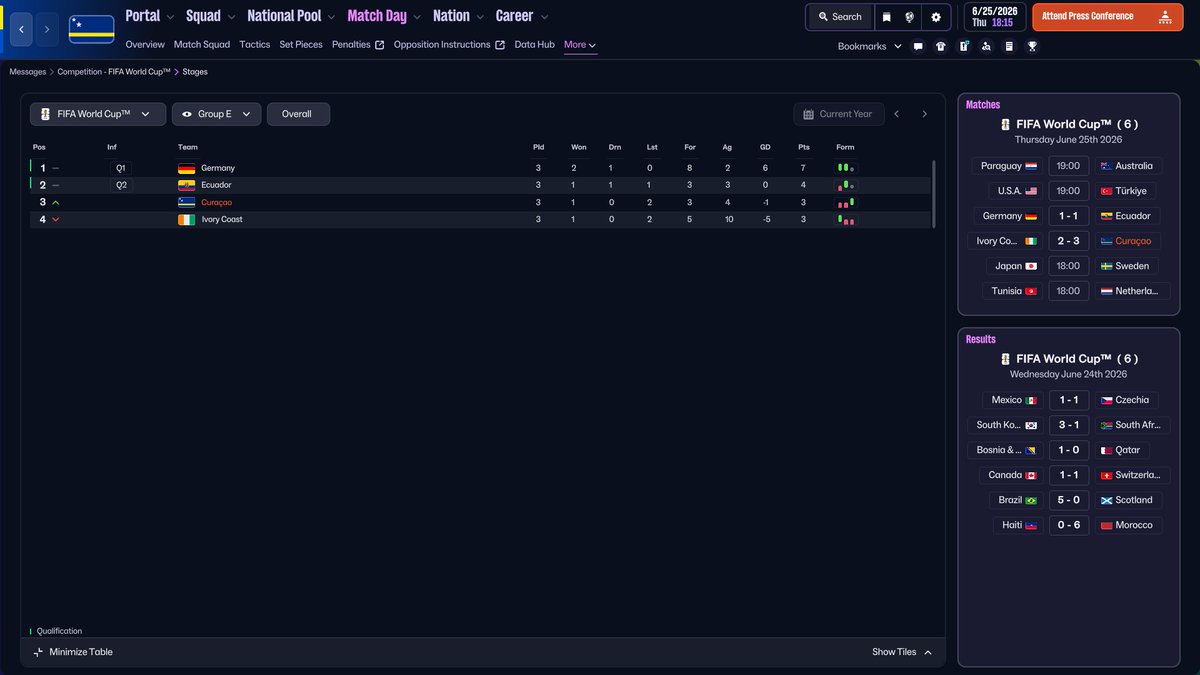Open Opposition Instructions external link icon
The width and height of the screenshot is (1200, 675).
tap(500, 45)
